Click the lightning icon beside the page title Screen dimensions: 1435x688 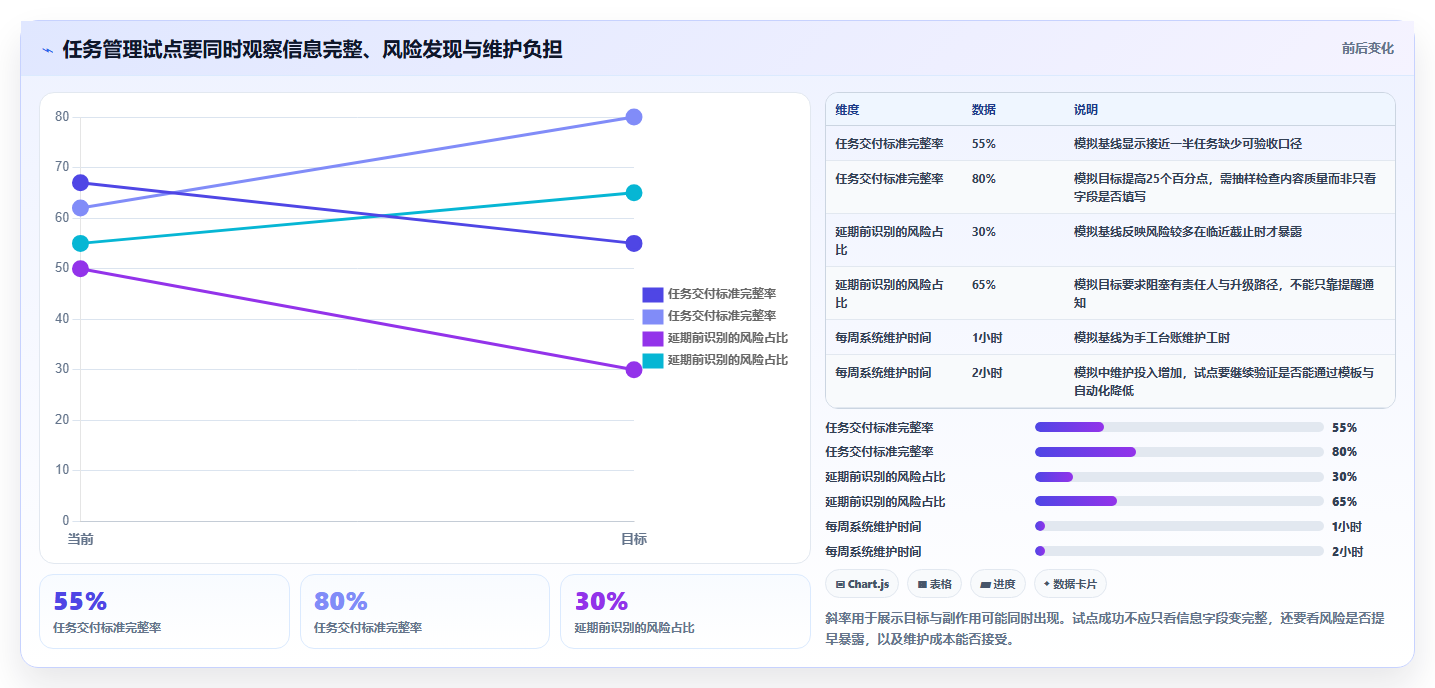click(x=48, y=50)
